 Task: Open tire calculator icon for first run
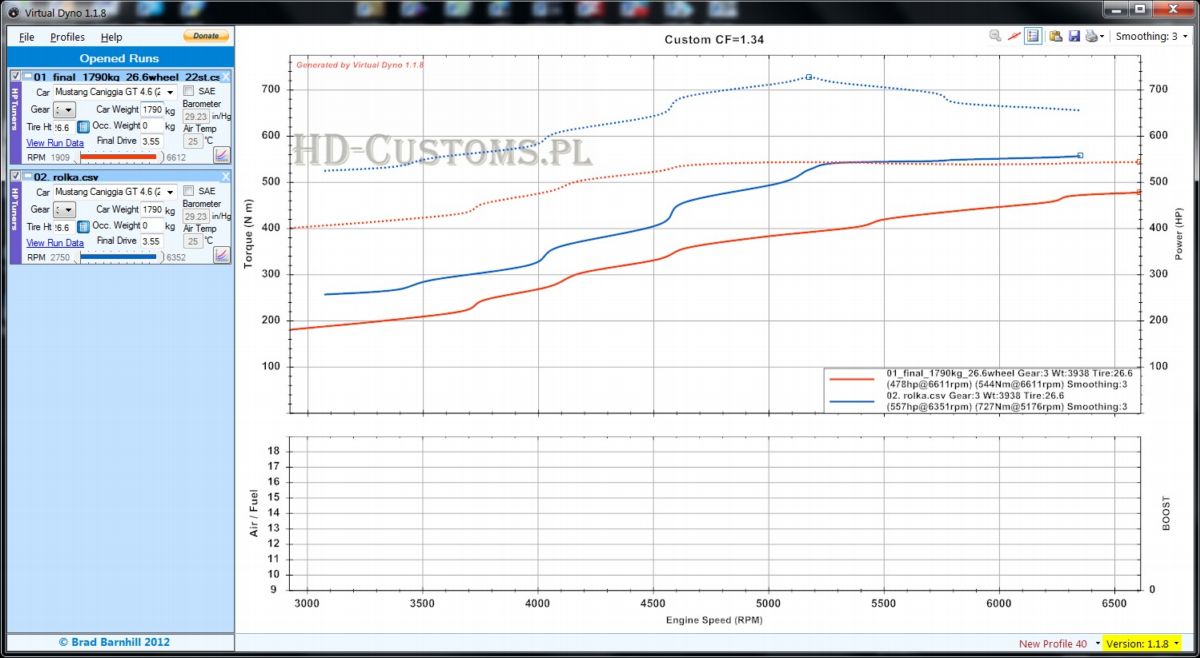pos(84,127)
